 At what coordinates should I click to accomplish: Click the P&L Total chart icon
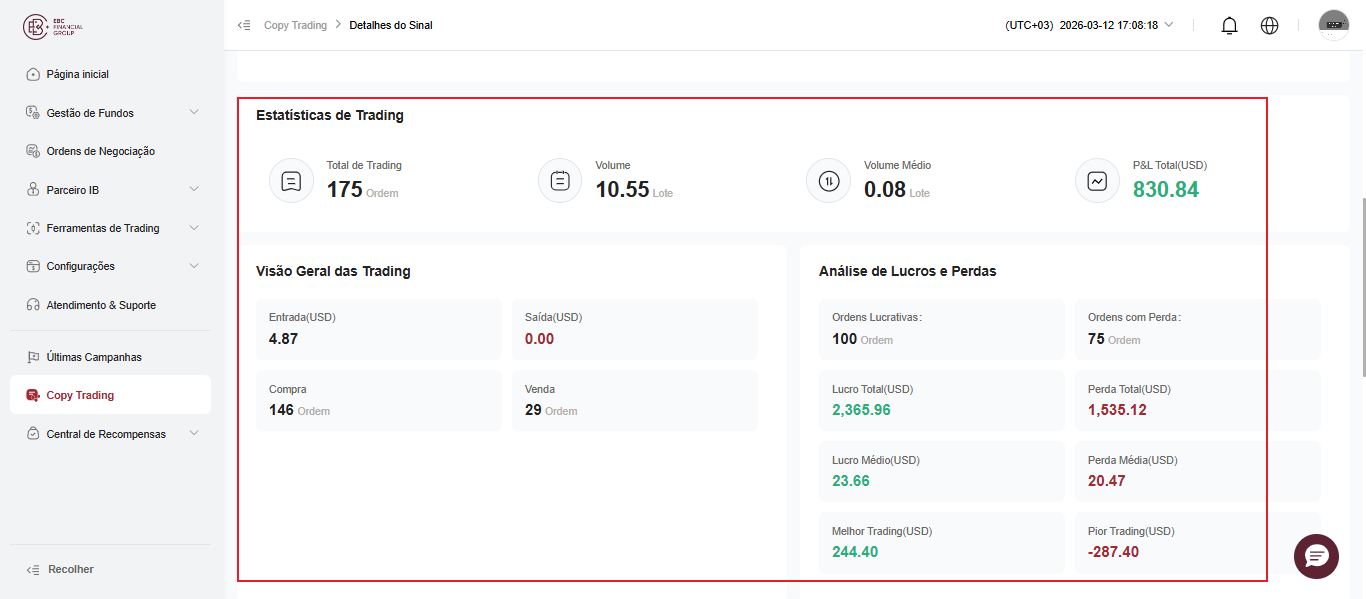click(x=1097, y=181)
